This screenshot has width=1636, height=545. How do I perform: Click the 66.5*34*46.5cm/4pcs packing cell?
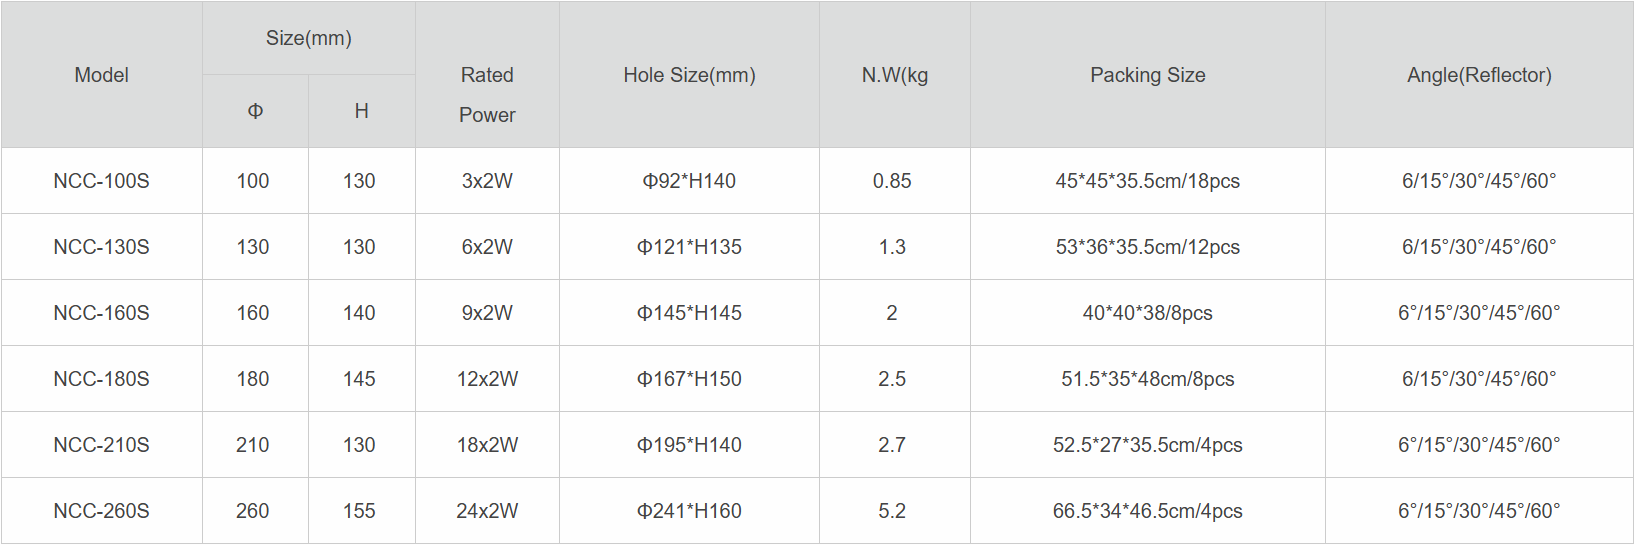click(1147, 511)
